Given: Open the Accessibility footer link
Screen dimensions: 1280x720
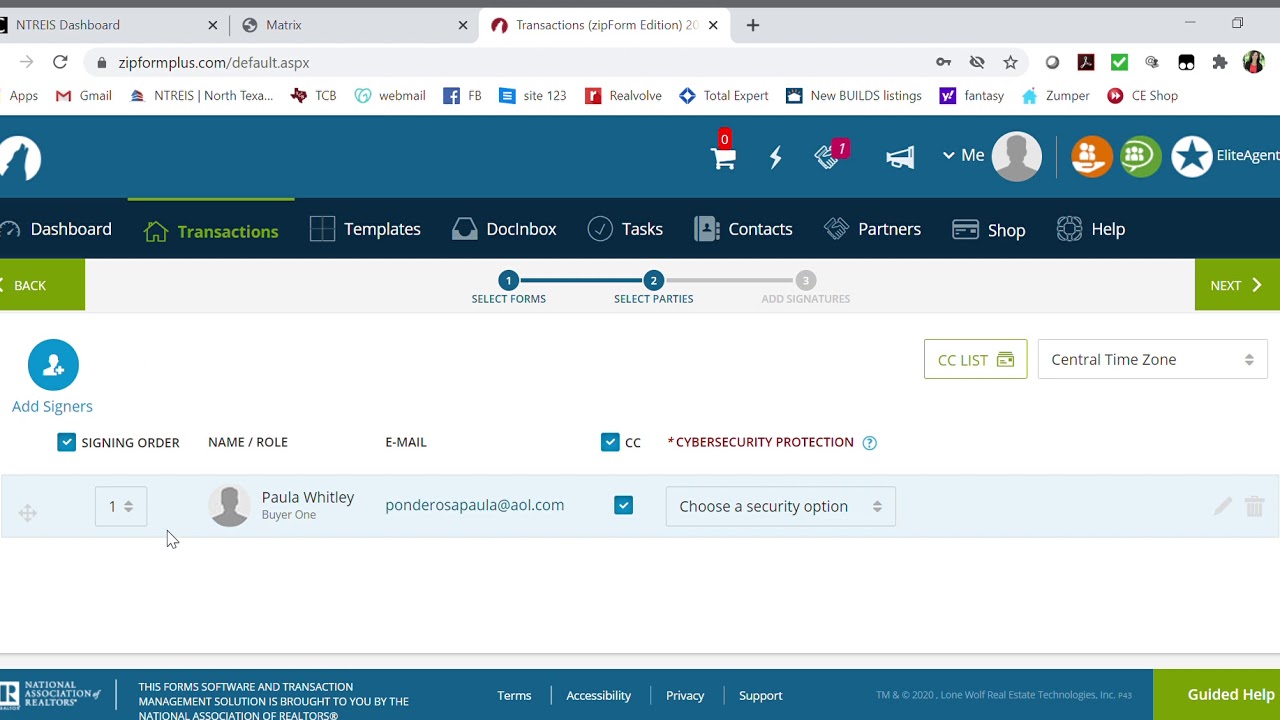Looking at the screenshot, I should (598, 695).
